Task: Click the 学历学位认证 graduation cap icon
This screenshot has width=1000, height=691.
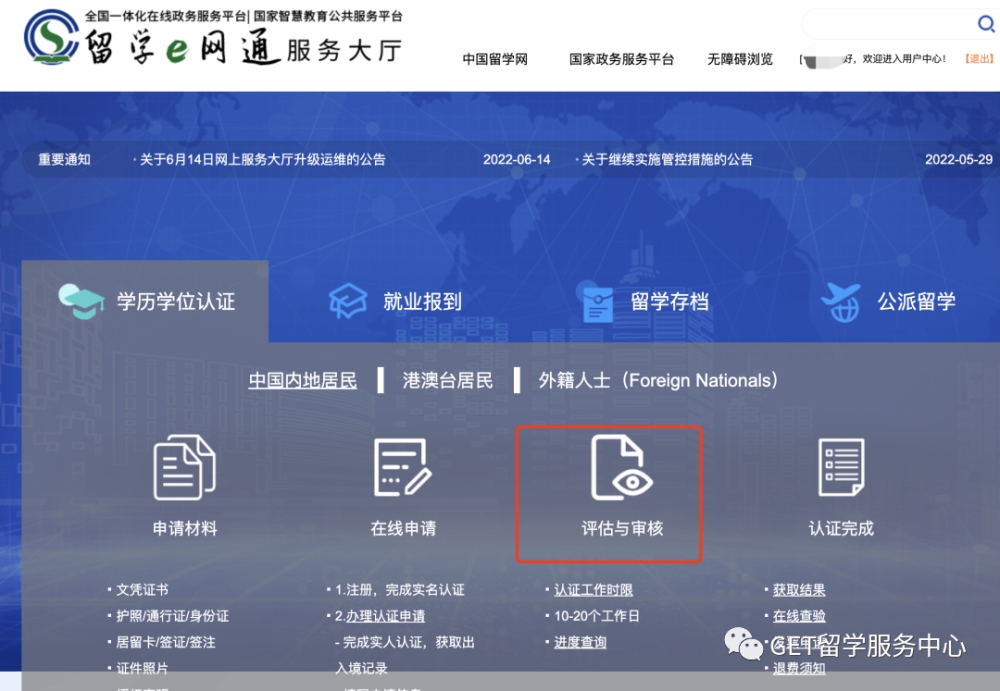Action: tap(81, 301)
